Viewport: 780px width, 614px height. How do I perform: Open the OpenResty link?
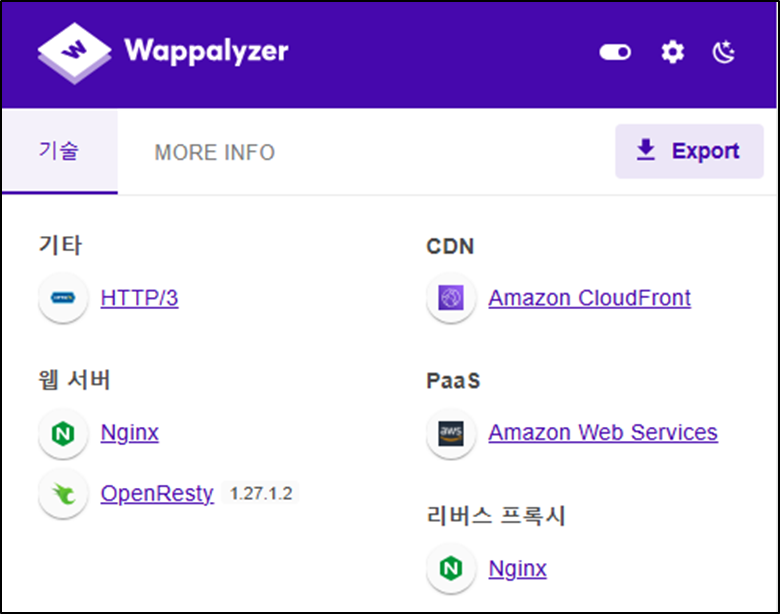click(x=157, y=494)
